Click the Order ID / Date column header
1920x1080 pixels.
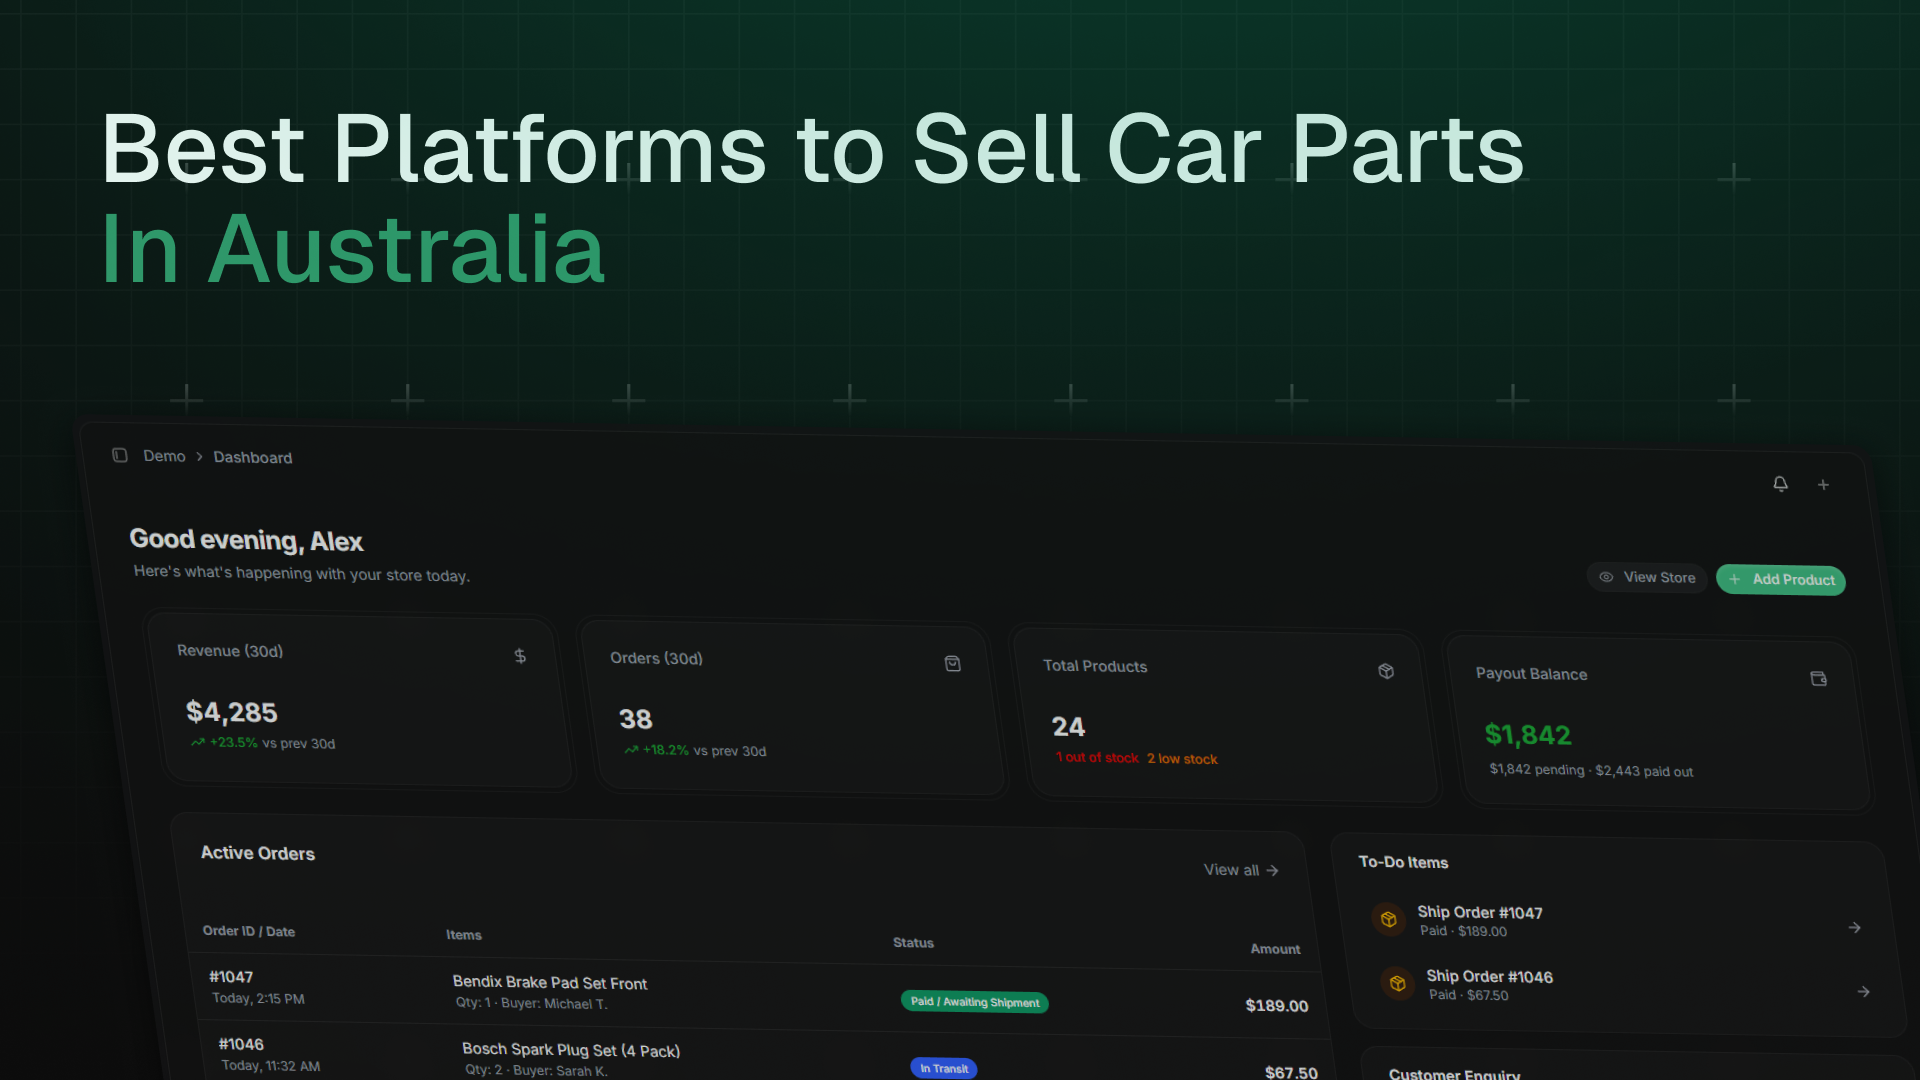(249, 931)
